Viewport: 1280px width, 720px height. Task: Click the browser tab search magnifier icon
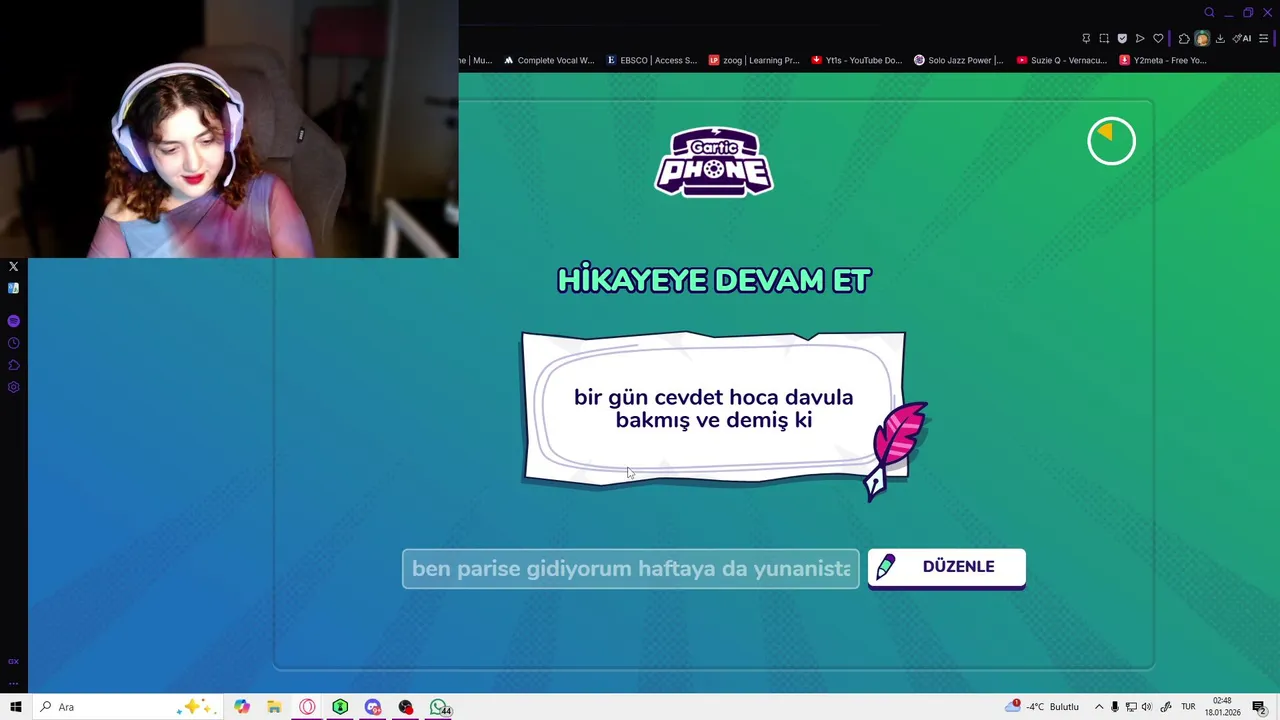point(1209,13)
